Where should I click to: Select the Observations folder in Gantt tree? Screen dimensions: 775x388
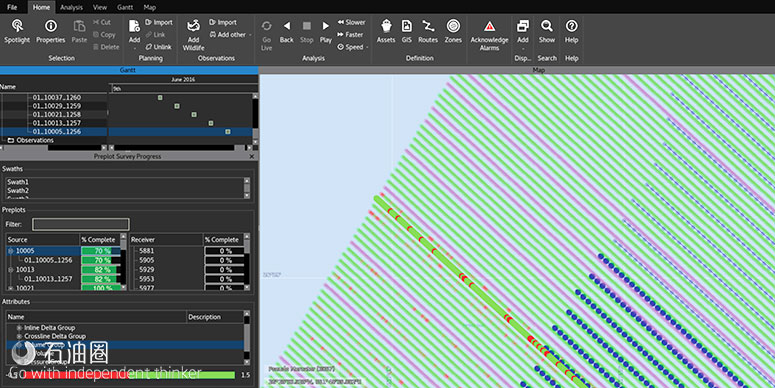(31, 140)
